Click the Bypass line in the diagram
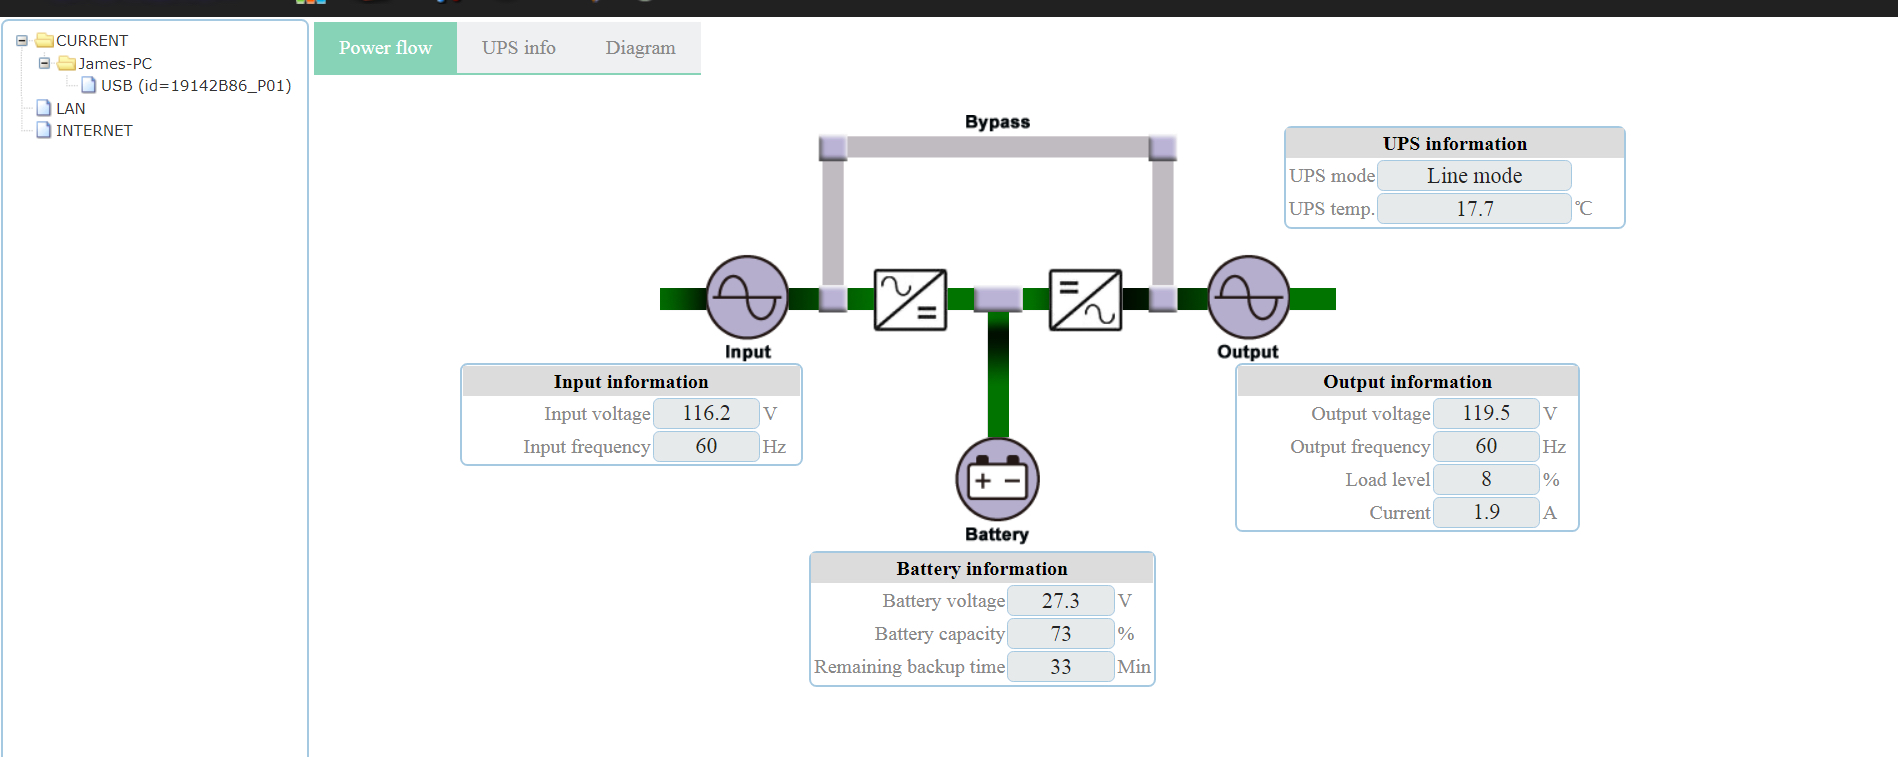 (997, 148)
